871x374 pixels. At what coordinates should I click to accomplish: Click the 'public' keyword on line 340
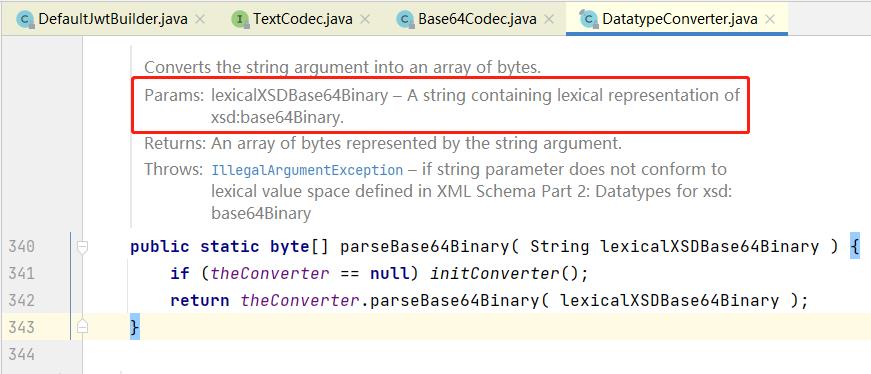pyautogui.click(x=159, y=246)
